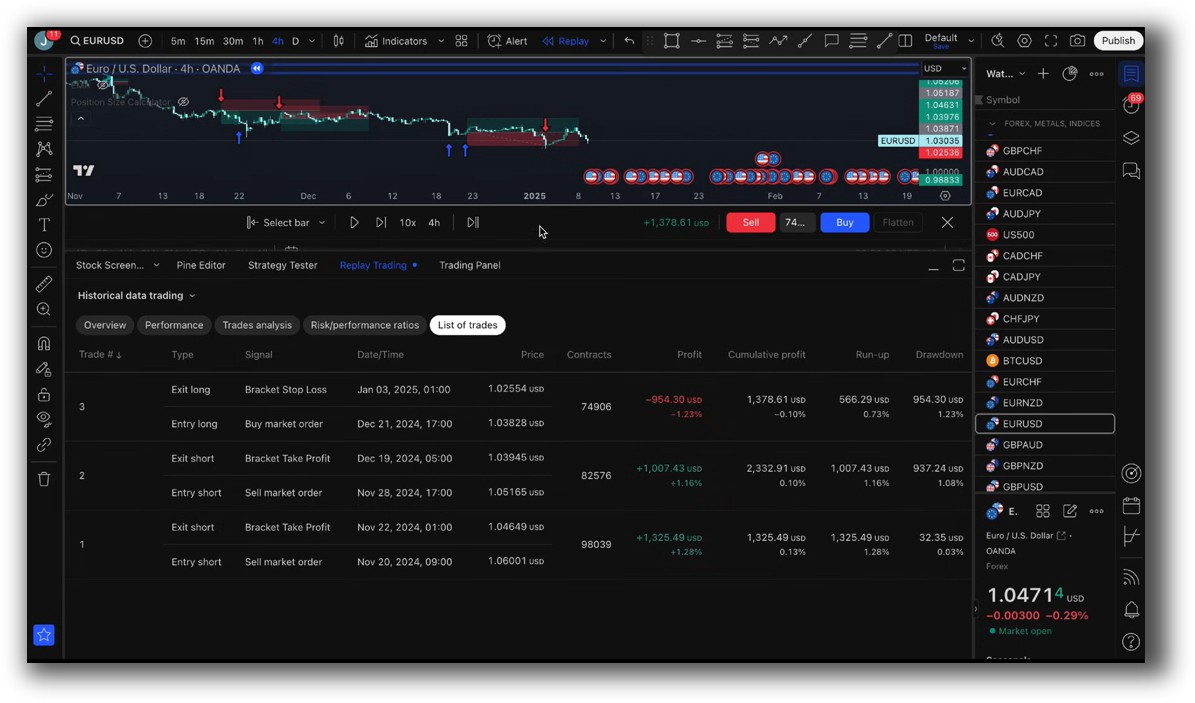Expand the Historical data trading dropdown
The image size is (1195, 703).
pyautogui.click(x=136, y=295)
